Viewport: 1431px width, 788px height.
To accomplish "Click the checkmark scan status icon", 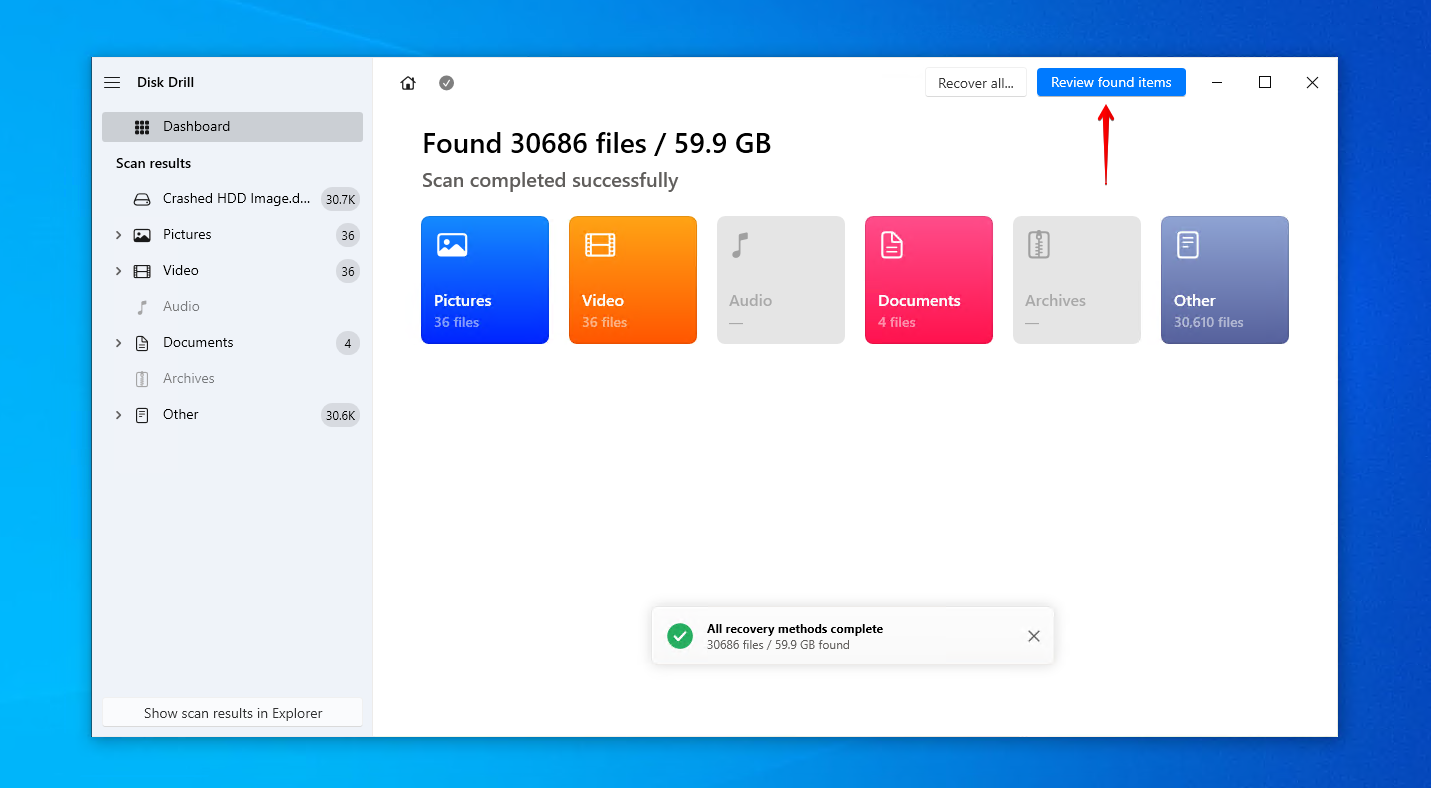I will pyautogui.click(x=446, y=83).
